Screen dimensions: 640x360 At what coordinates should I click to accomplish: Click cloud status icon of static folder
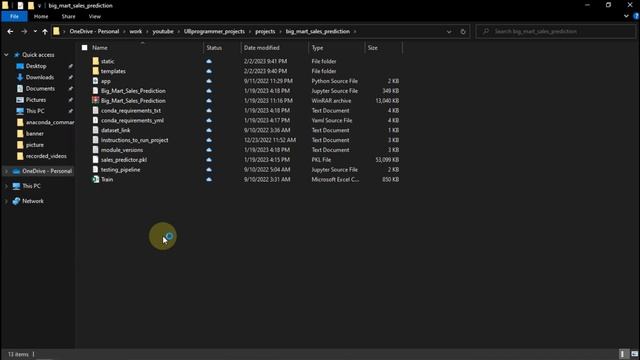(209, 61)
